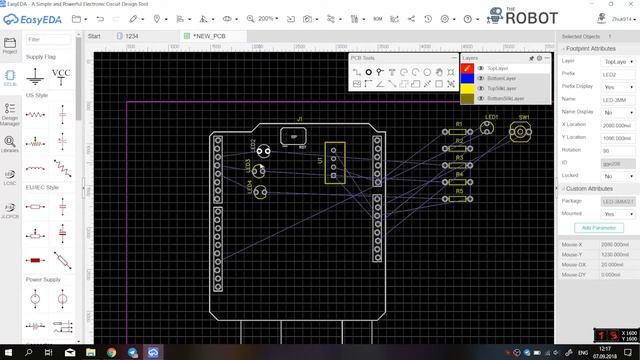This screenshot has height=360, width=640.
Task: Click the BOM export icon
Action: point(378,19)
